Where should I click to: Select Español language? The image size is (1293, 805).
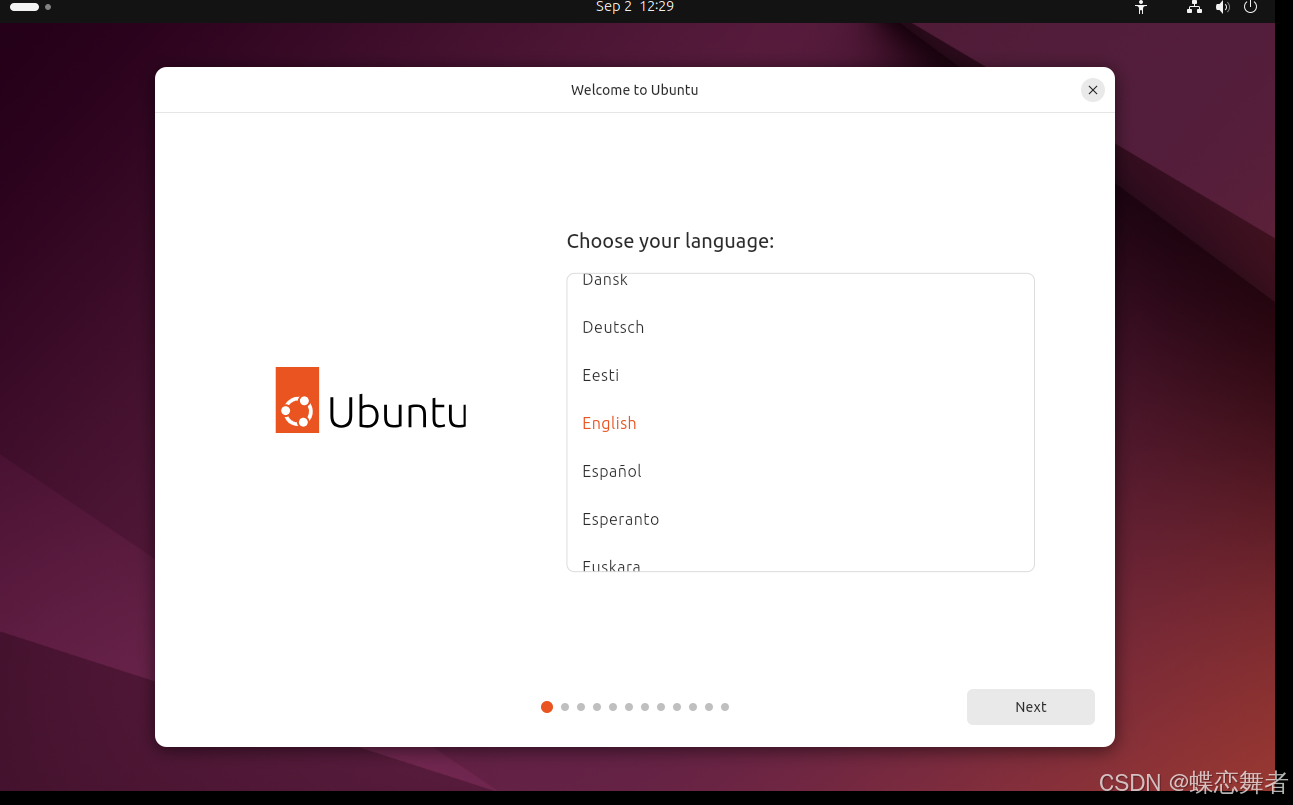(800, 471)
